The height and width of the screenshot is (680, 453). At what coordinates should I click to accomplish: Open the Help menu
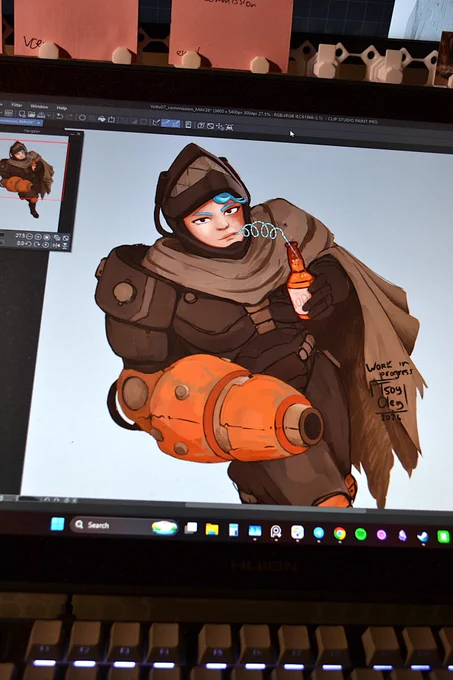point(62,108)
